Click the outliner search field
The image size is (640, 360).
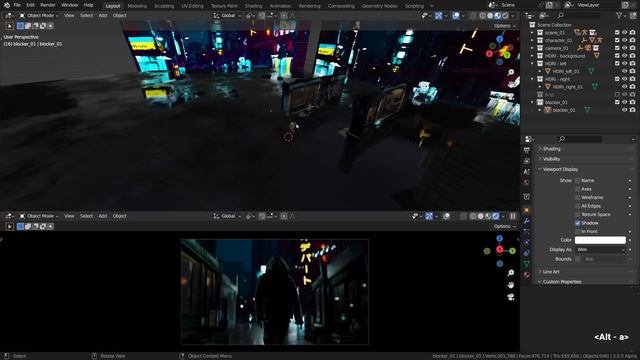point(580,16)
